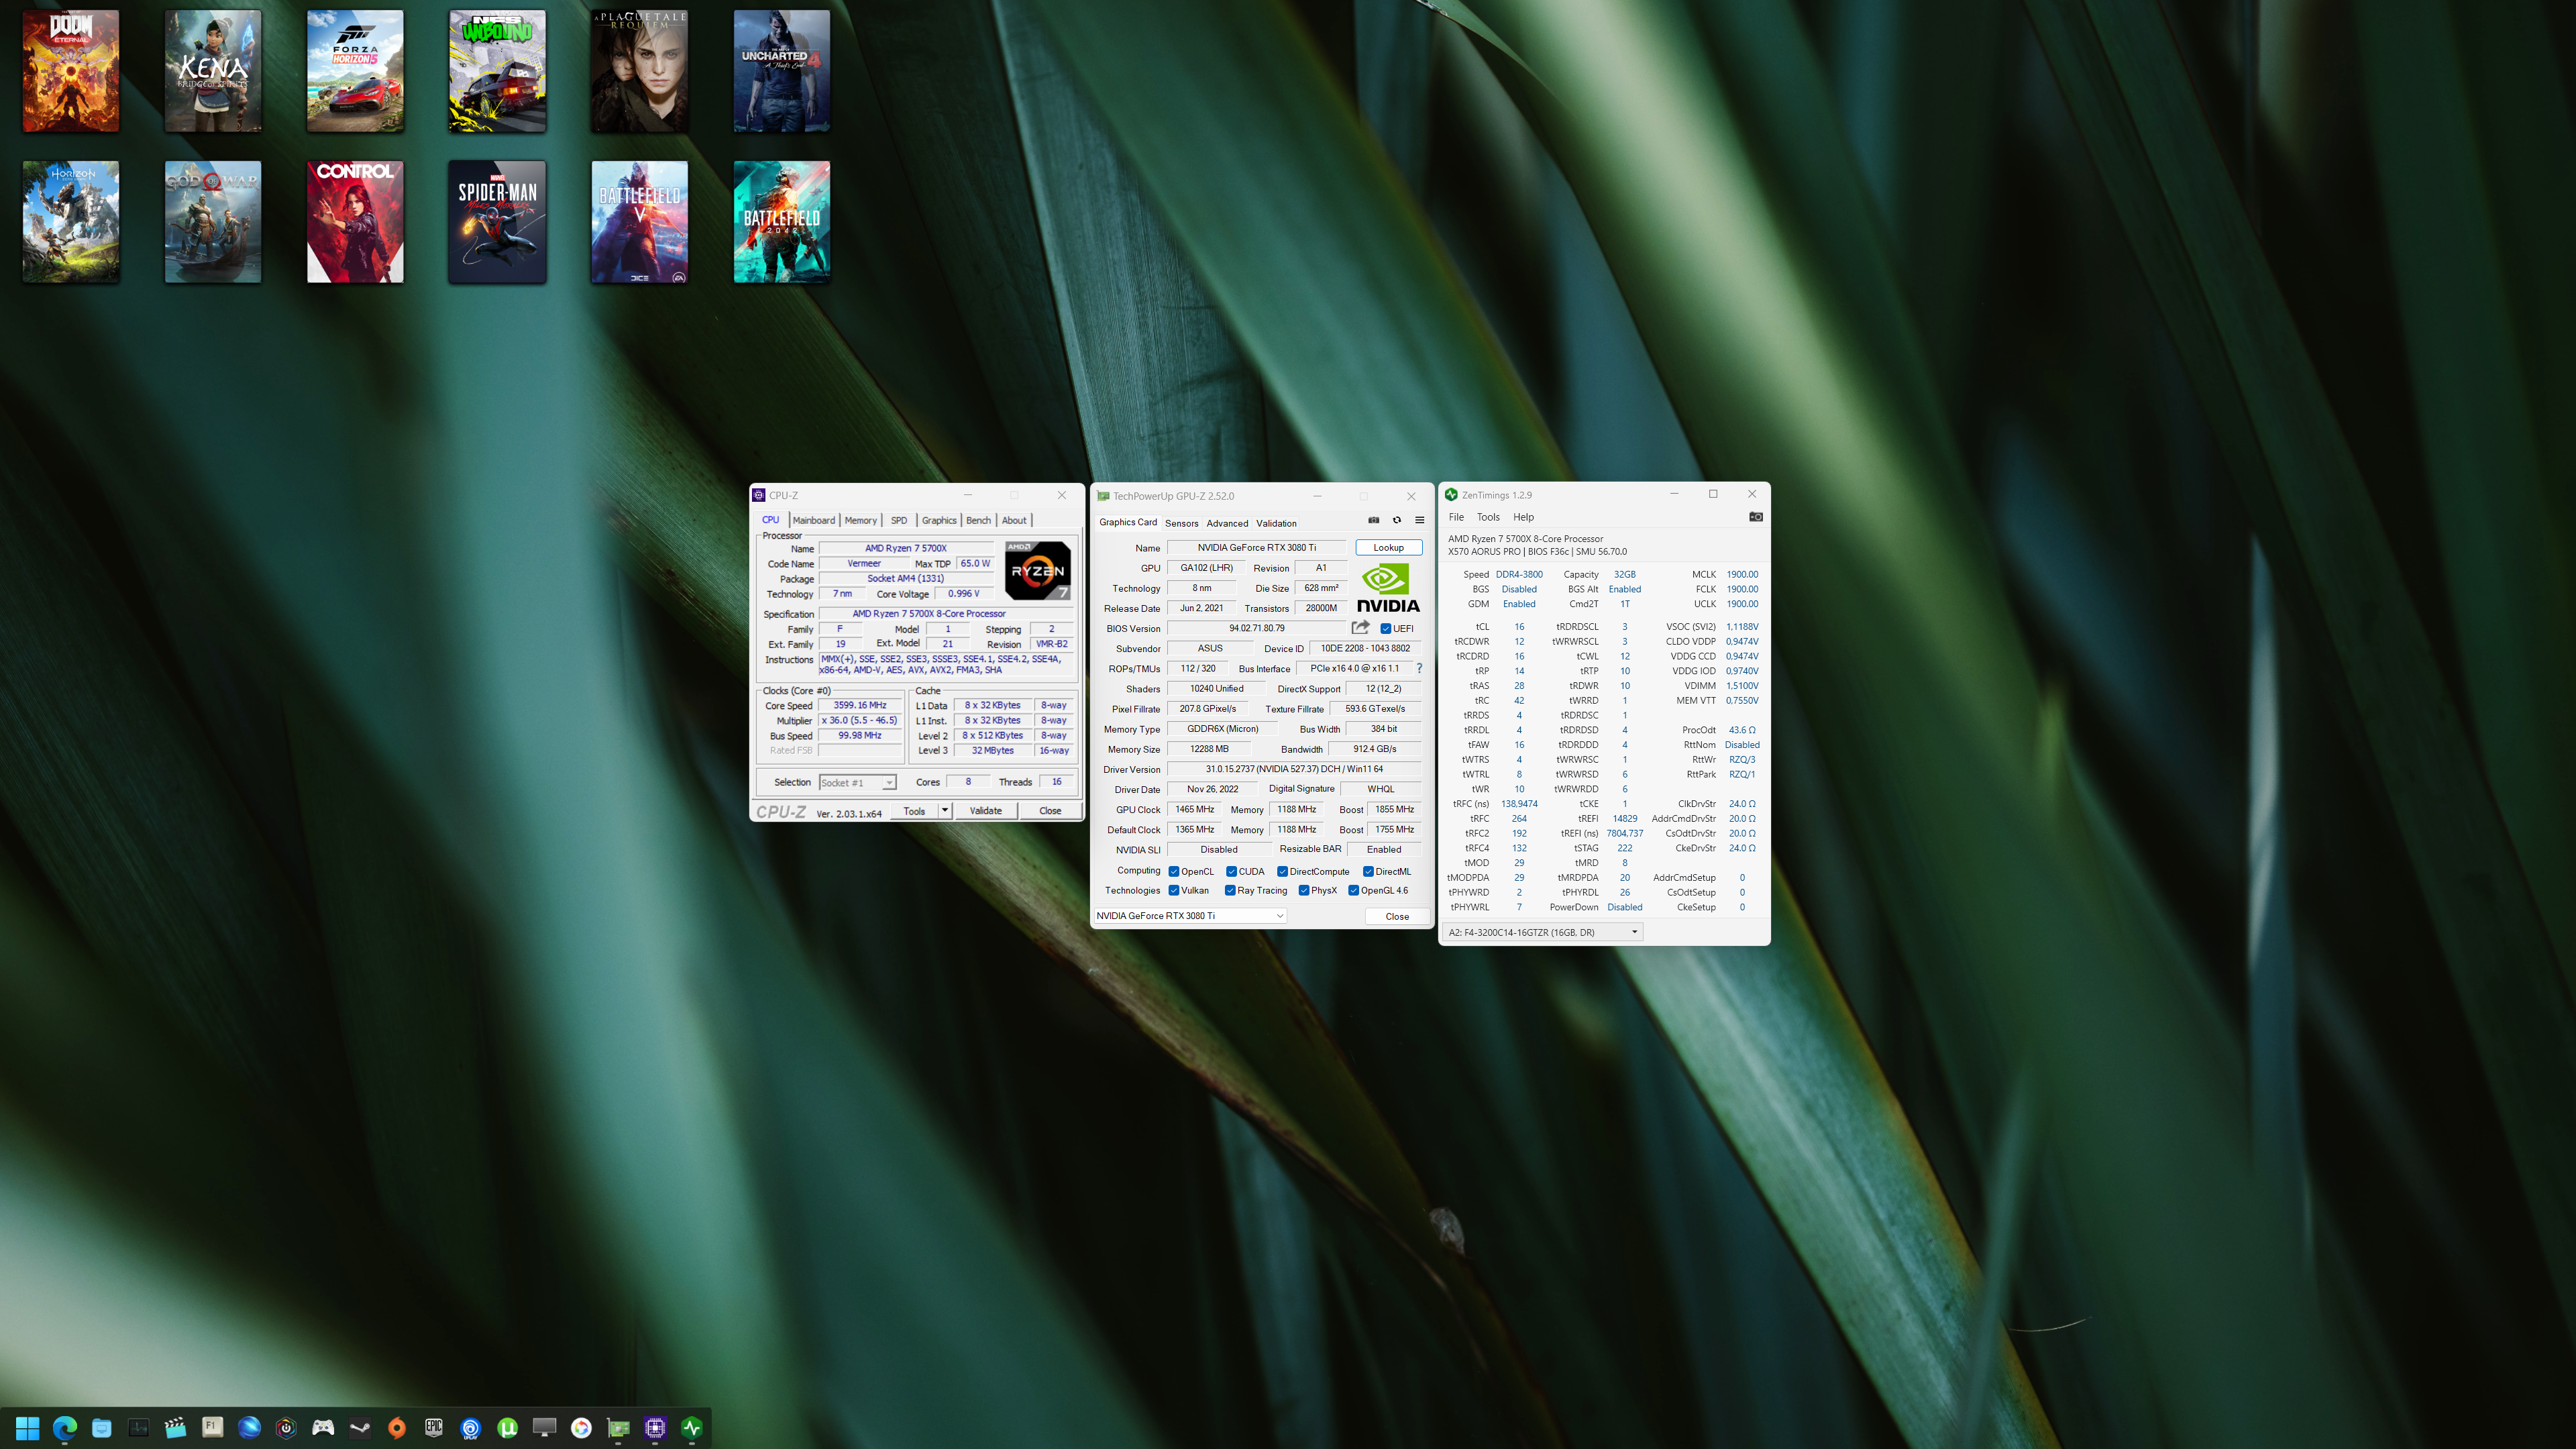2576x1449 pixels.
Task: Click the BIOS export share icon
Action: [1360, 628]
